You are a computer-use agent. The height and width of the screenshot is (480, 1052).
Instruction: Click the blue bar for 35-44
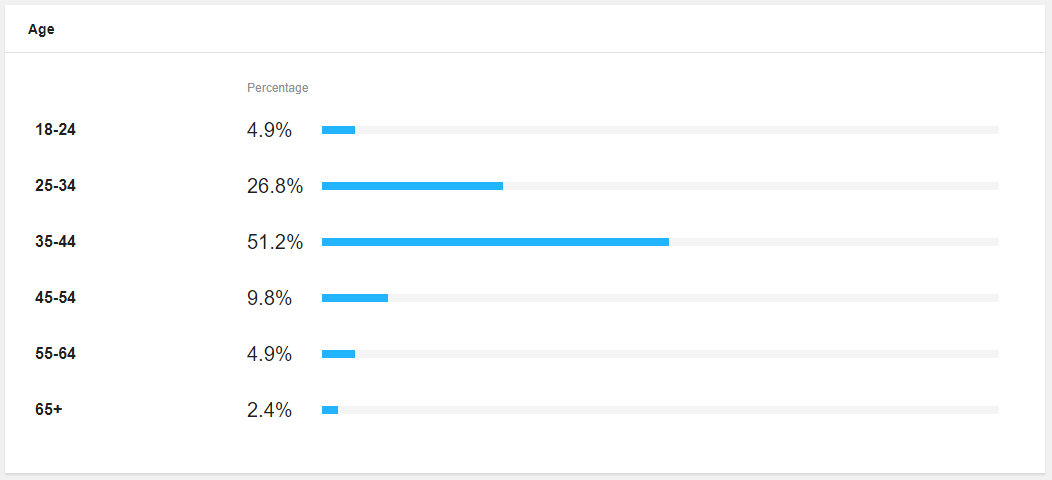(x=495, y=242)
